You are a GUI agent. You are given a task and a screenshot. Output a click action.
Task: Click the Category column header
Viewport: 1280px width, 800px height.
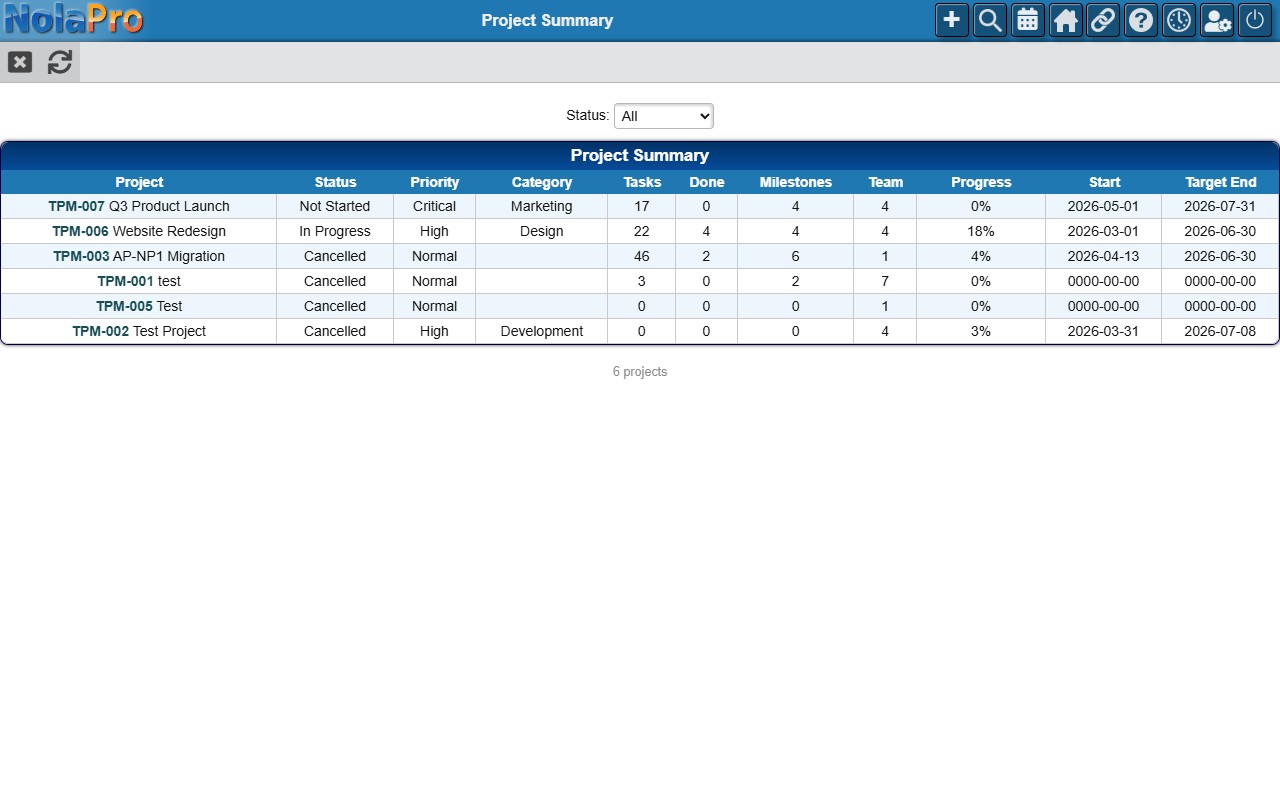[x=542, y=182]
